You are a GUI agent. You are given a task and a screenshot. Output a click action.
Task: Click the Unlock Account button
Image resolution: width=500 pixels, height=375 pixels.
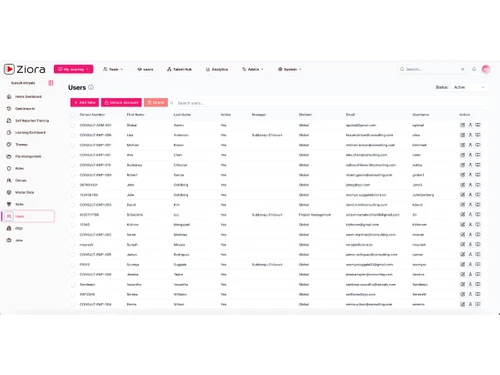[x=122, y=102]
